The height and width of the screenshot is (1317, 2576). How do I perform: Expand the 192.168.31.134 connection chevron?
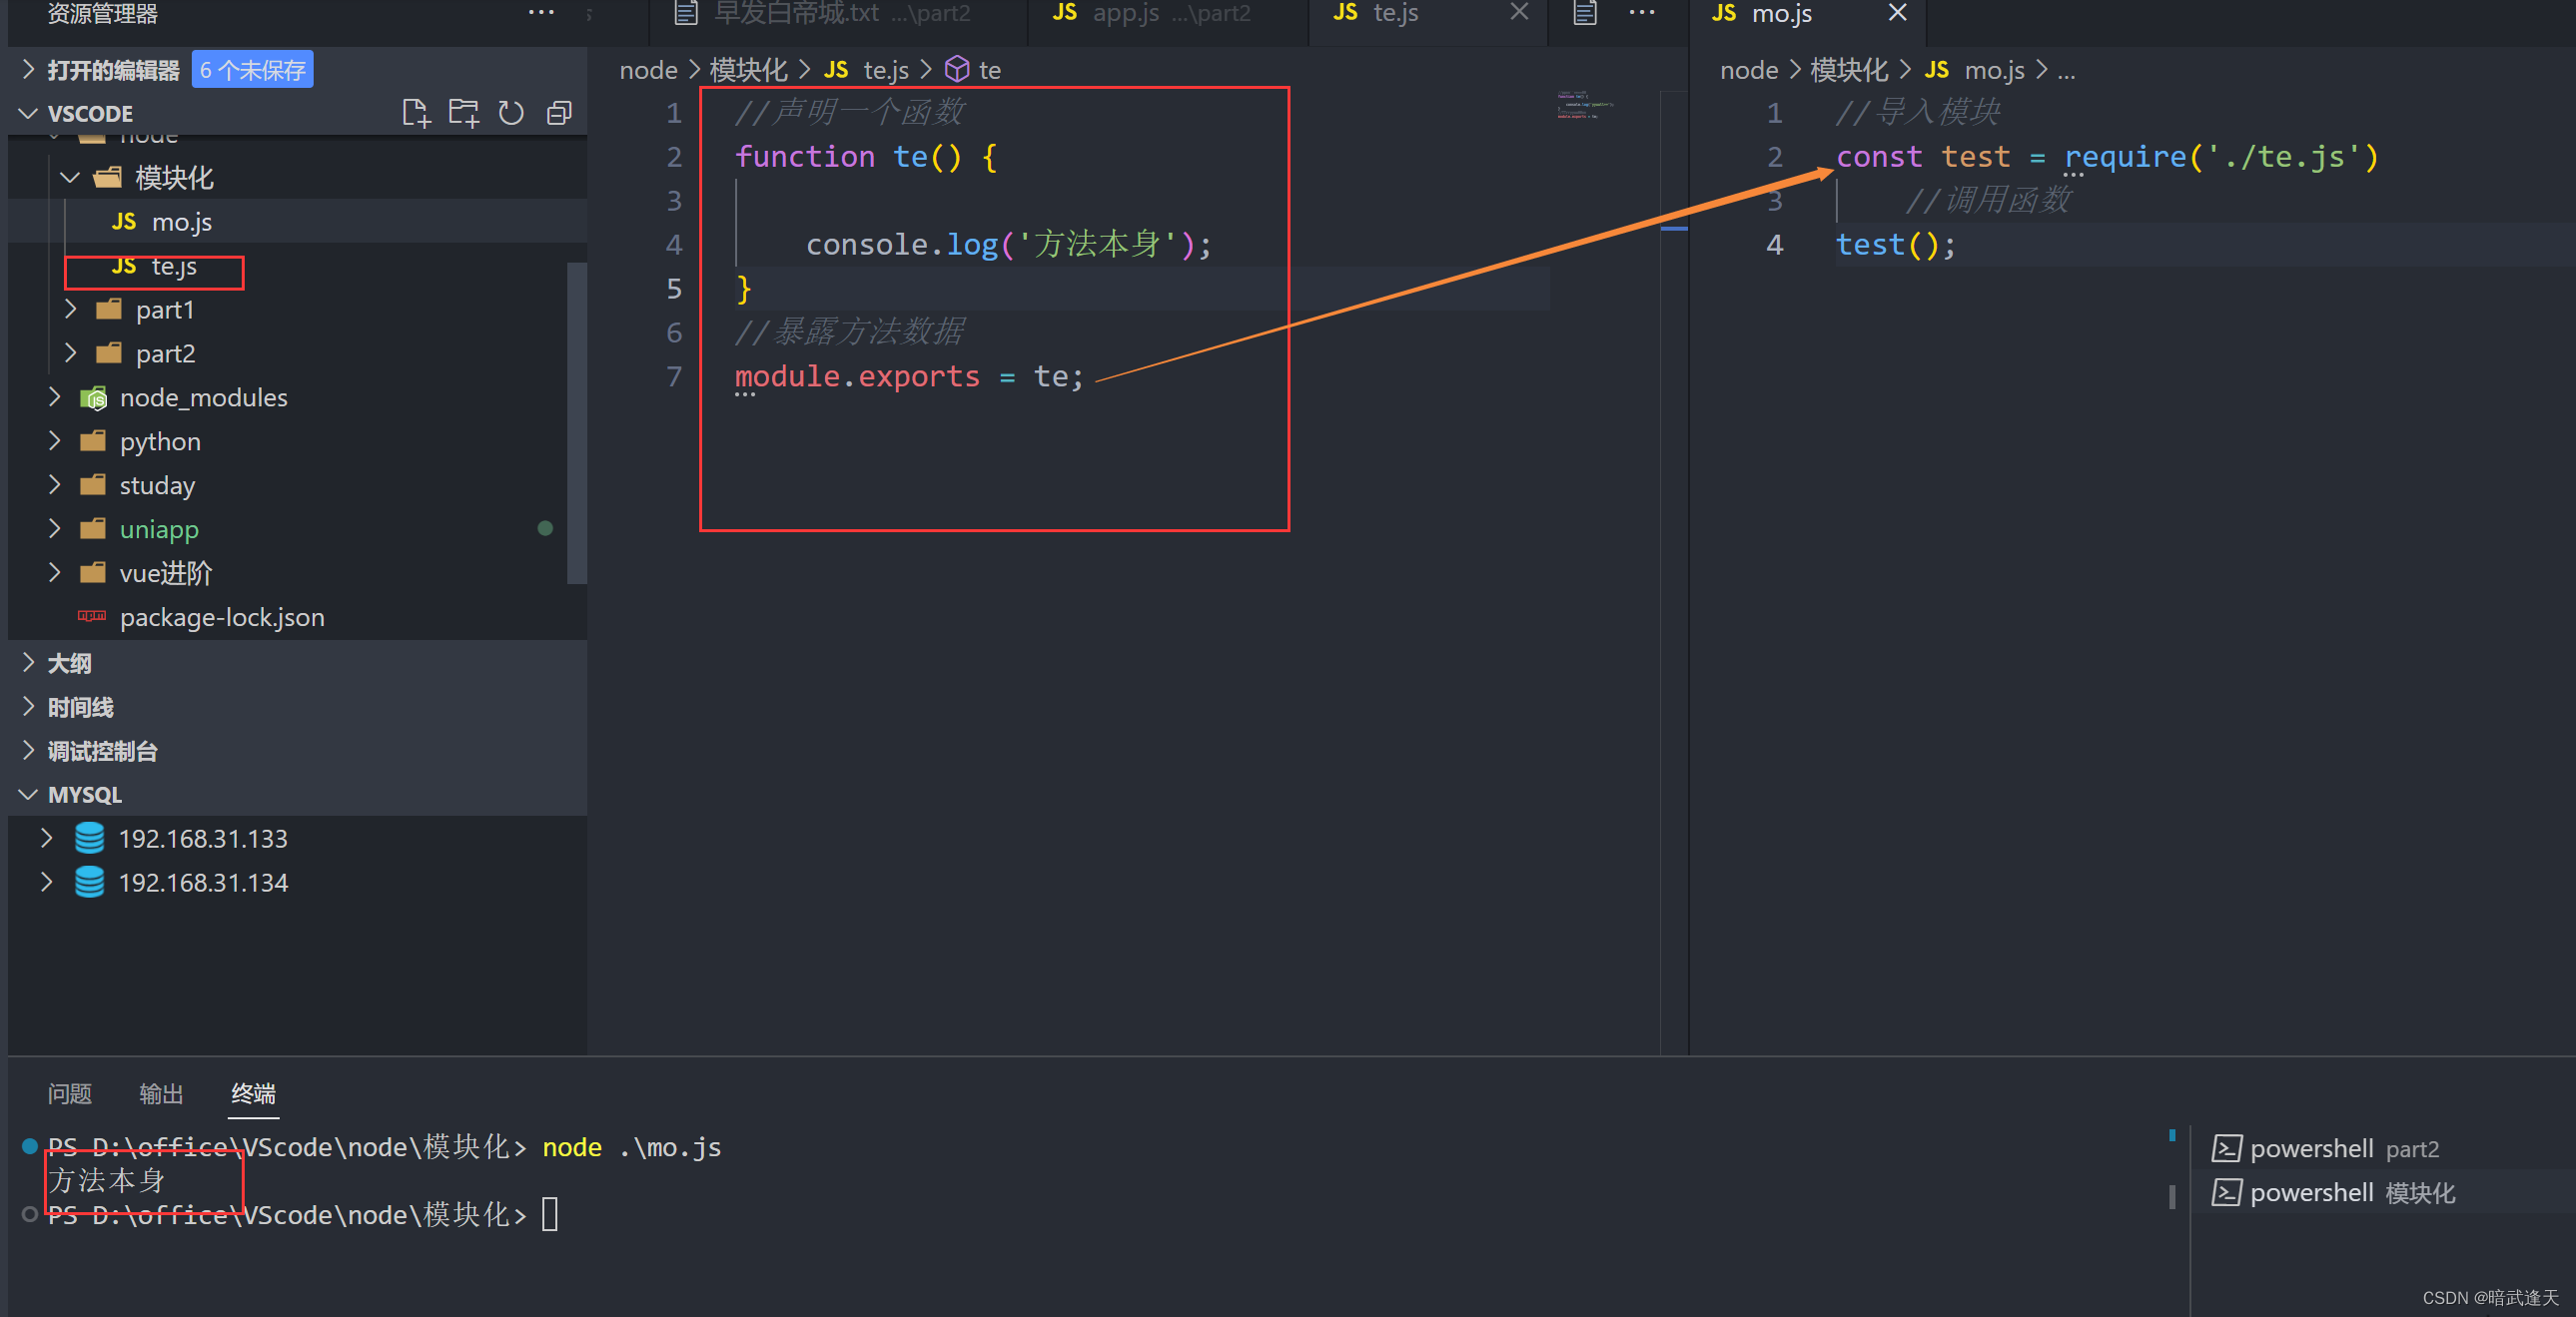click(x=46, y=882)
